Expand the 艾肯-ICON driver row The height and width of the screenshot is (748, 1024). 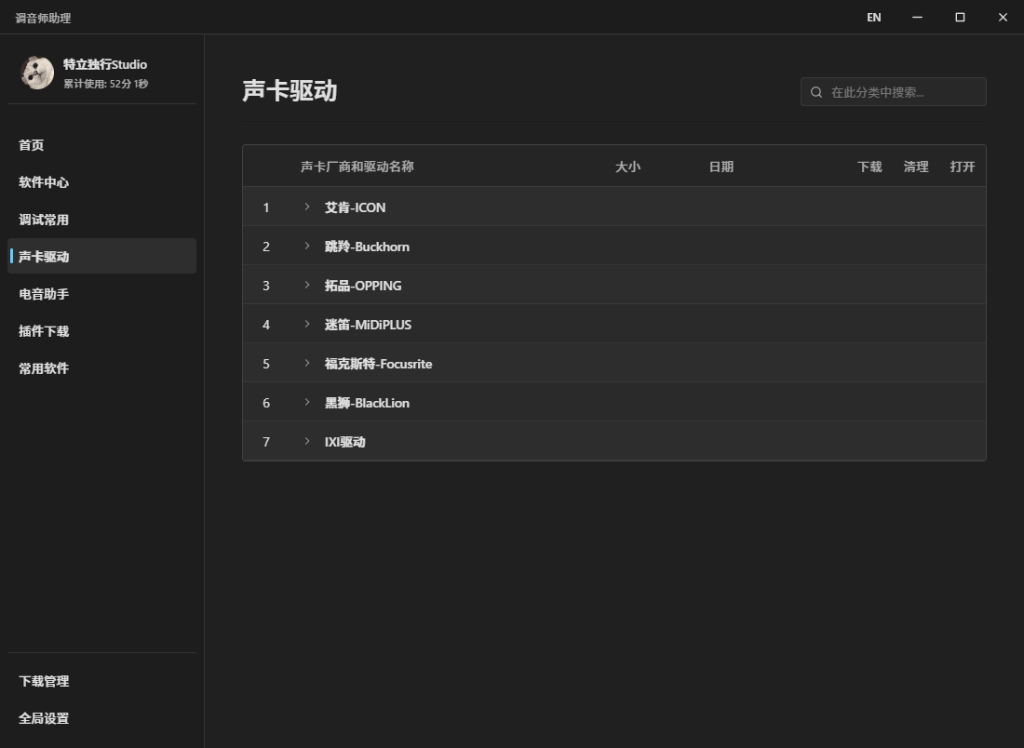308,207
